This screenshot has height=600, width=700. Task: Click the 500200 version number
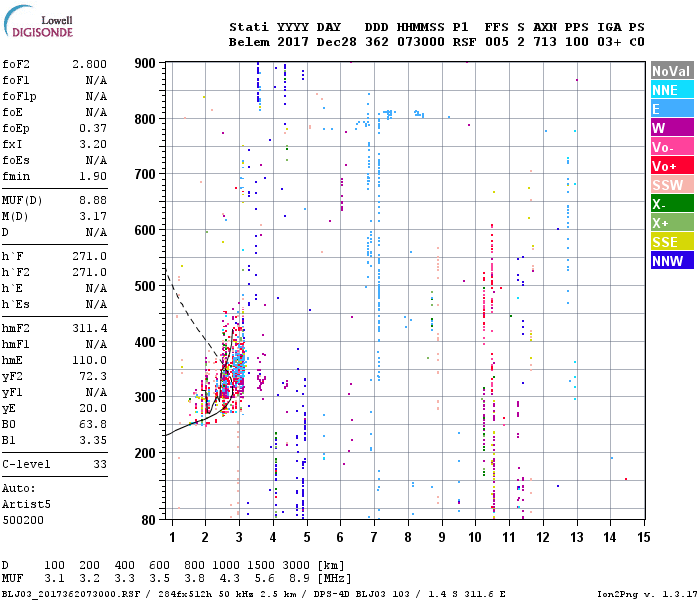[x=23, y=521]
